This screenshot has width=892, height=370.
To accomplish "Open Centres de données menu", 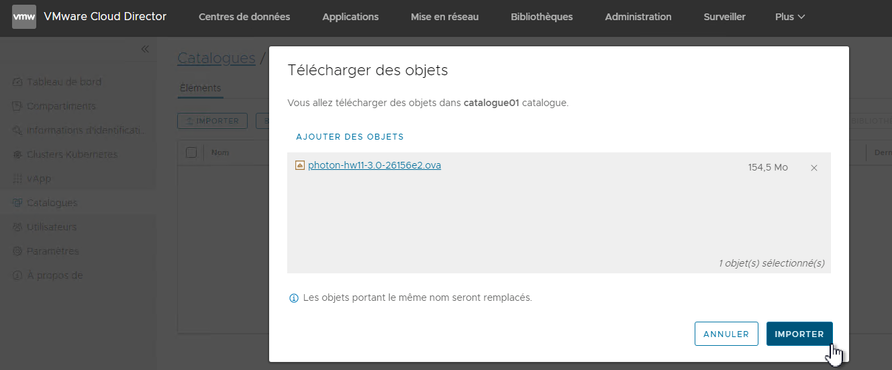I will click(244, 17).
